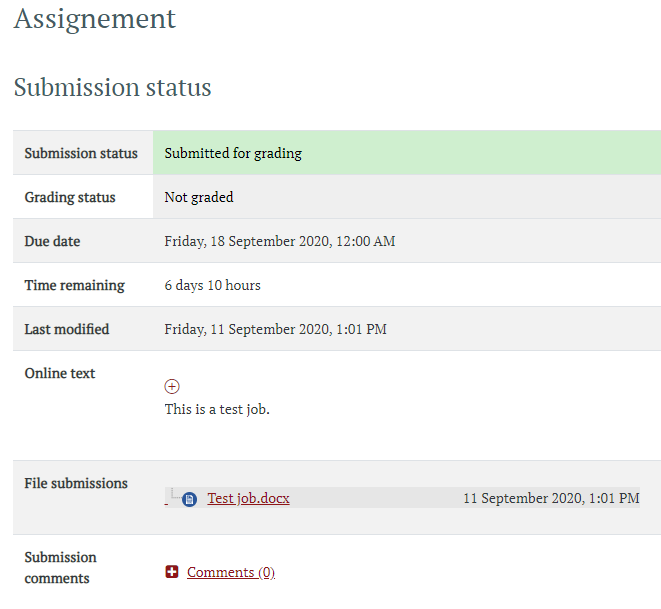Open the Test job.docx file link
This screenshot has width=661, height=609.
(x=248, y=498)
